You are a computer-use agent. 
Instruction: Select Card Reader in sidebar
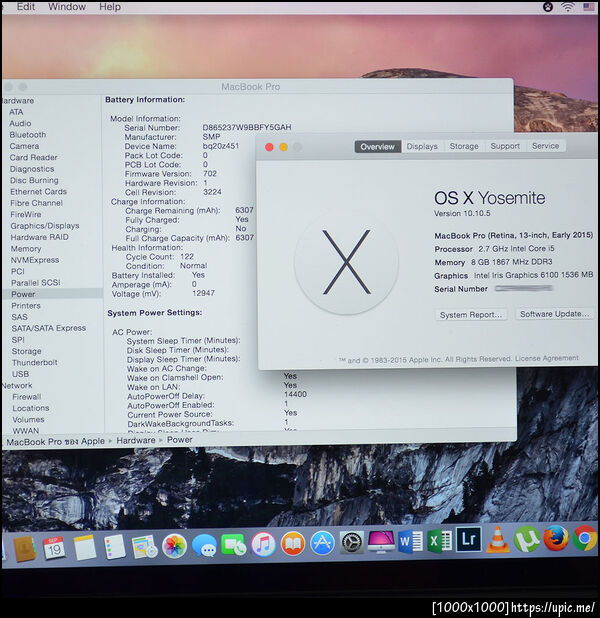pos(34,157)
